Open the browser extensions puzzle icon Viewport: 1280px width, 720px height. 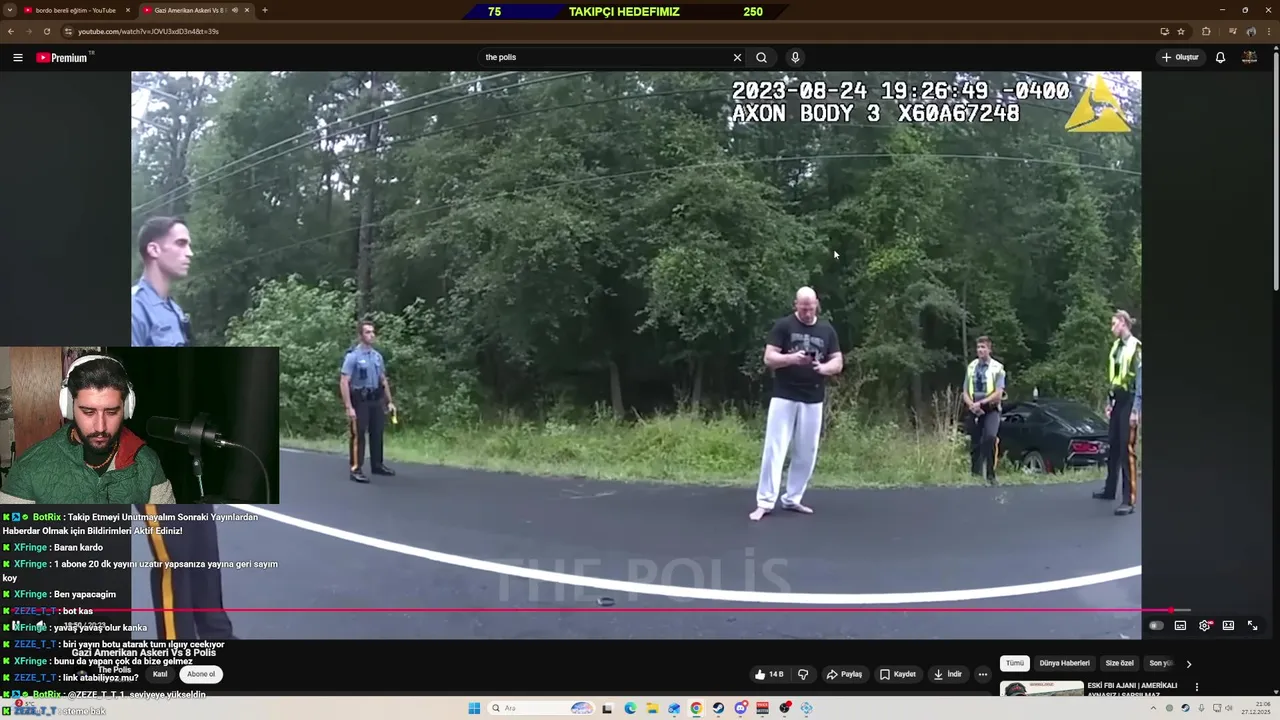(1206, 31)
